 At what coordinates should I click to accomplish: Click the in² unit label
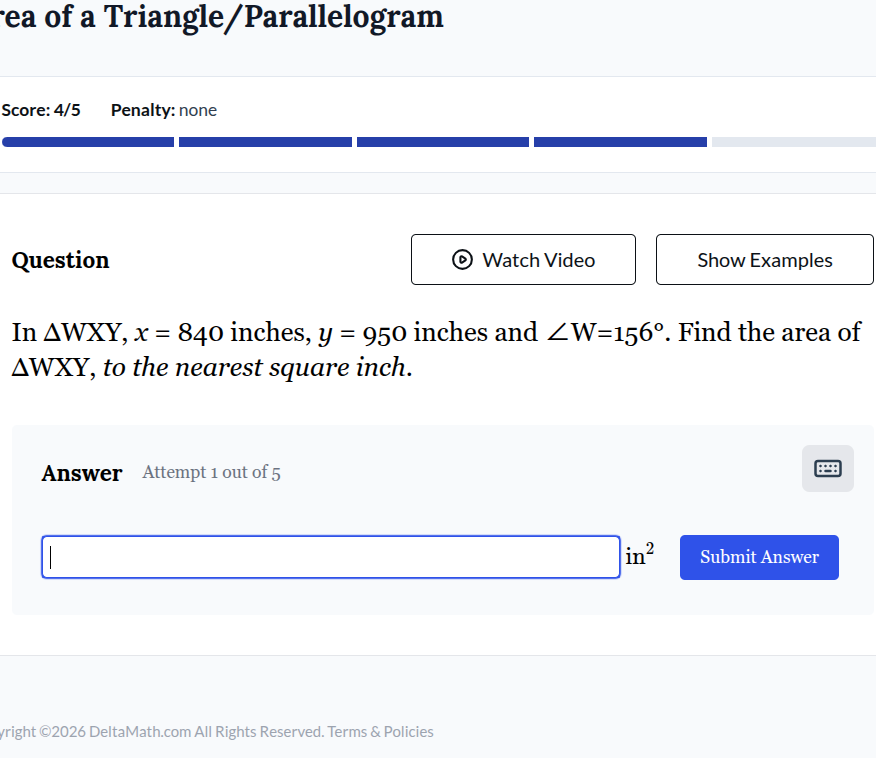click(640, 556)
